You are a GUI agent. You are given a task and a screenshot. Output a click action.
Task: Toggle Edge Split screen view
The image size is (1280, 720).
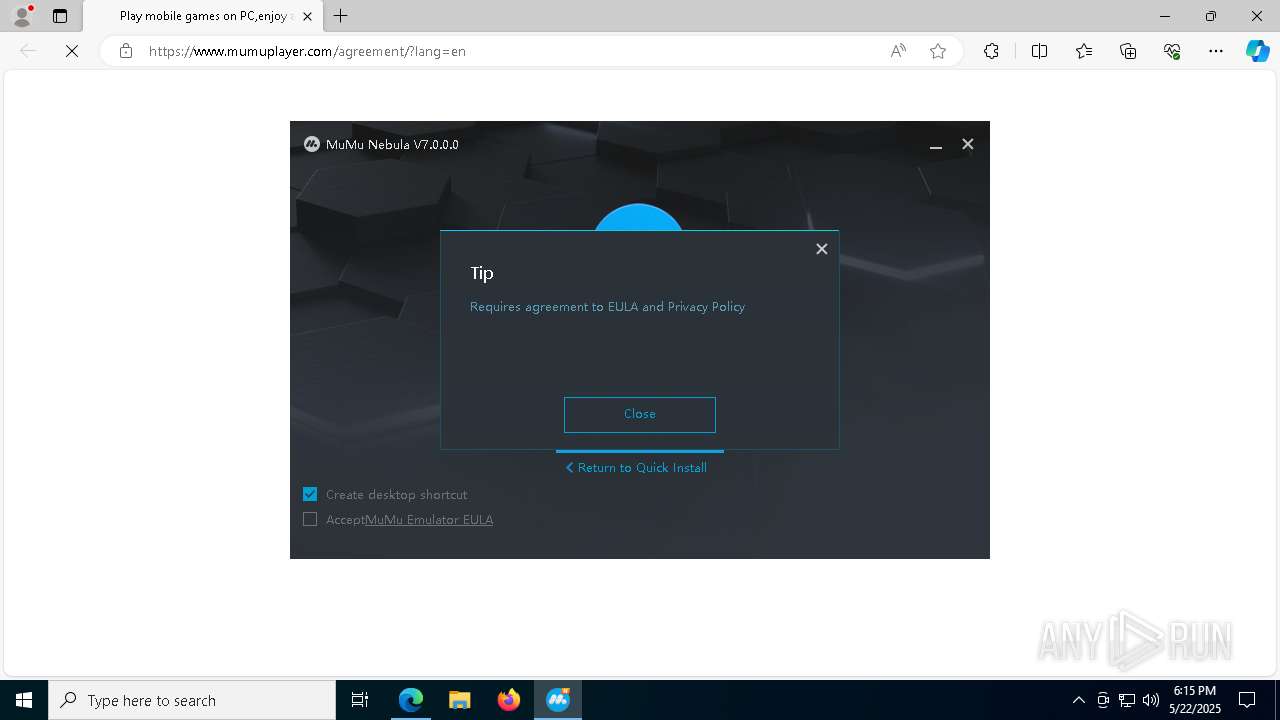[1039, 51]
